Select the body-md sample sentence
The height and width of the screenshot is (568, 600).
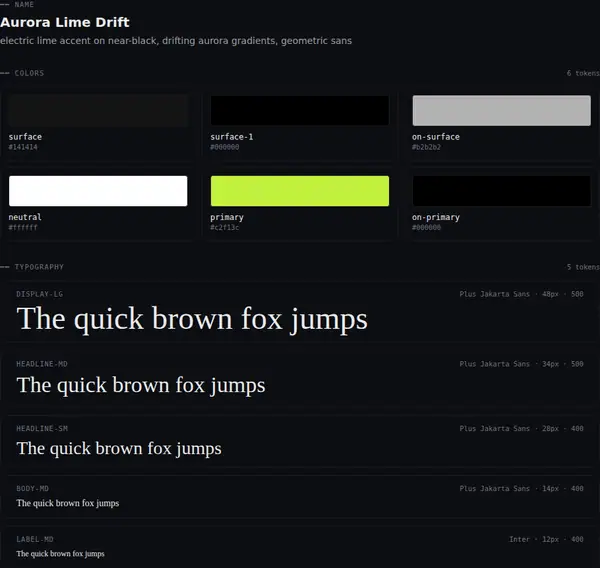click(x=68, y=503)
